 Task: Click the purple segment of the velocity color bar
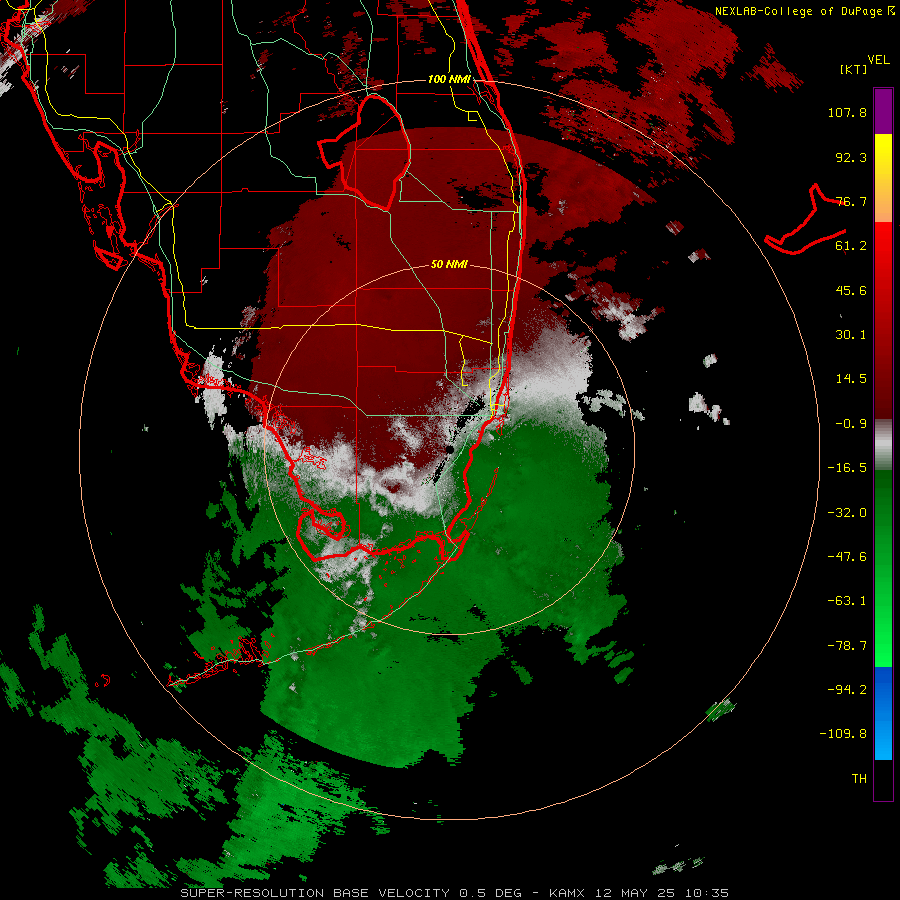[x=883, y=111]
